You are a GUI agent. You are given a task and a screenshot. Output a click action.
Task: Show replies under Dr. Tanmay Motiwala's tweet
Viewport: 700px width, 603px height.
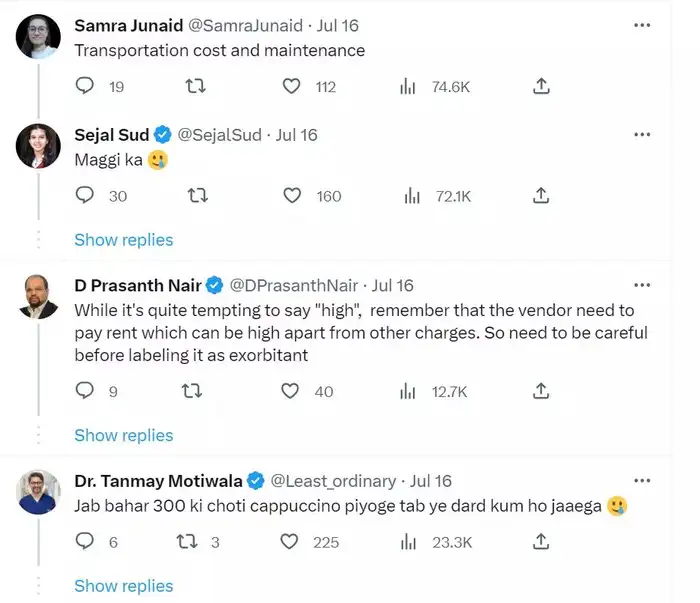(124, 586)
